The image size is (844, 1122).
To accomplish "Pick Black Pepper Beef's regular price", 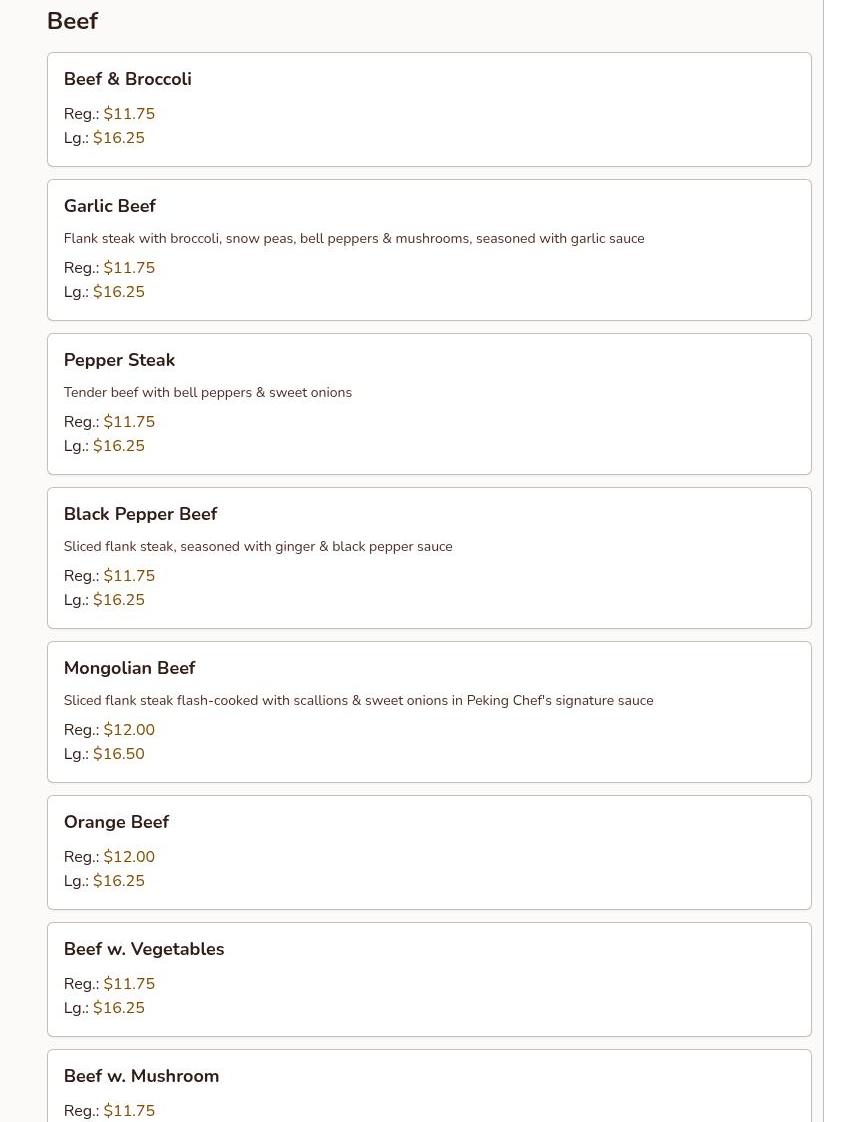I will (129, 576).
